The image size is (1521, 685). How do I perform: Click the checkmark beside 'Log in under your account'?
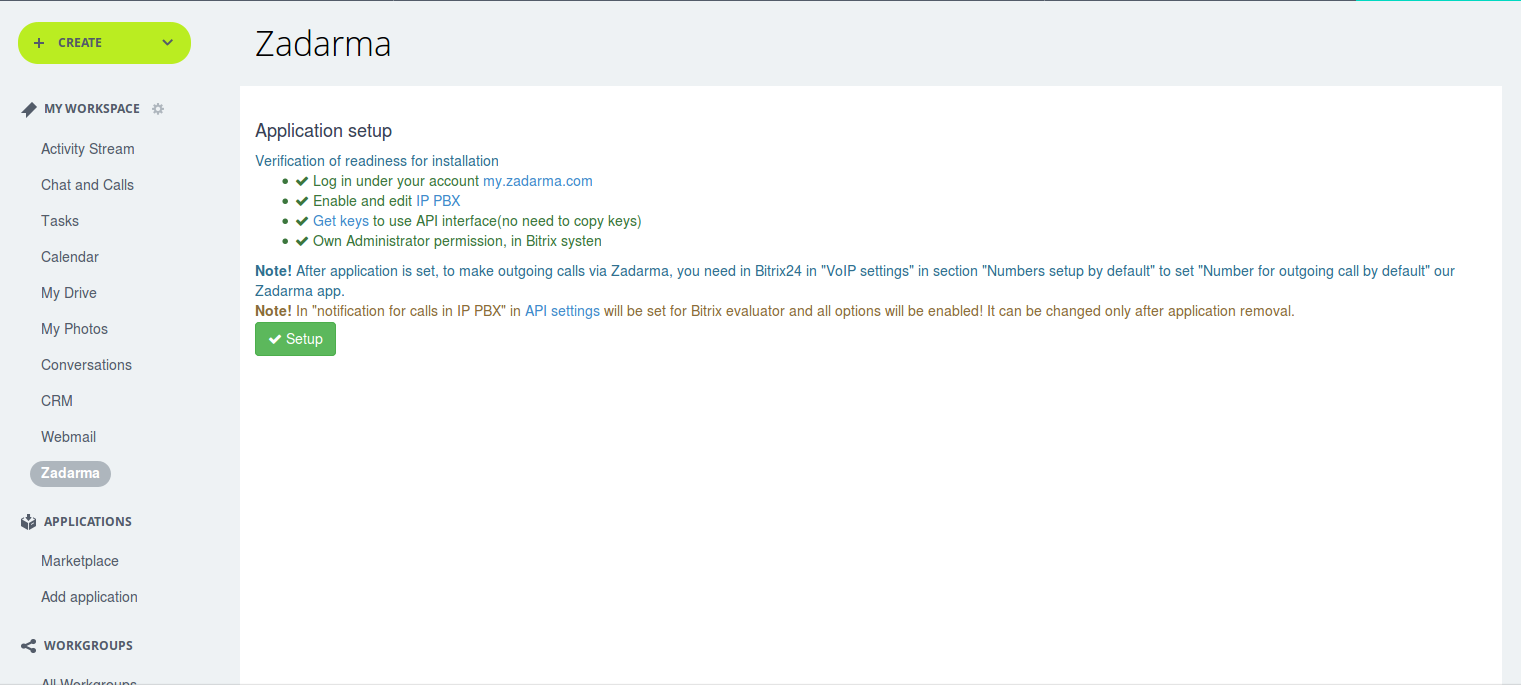coord(302,181)
